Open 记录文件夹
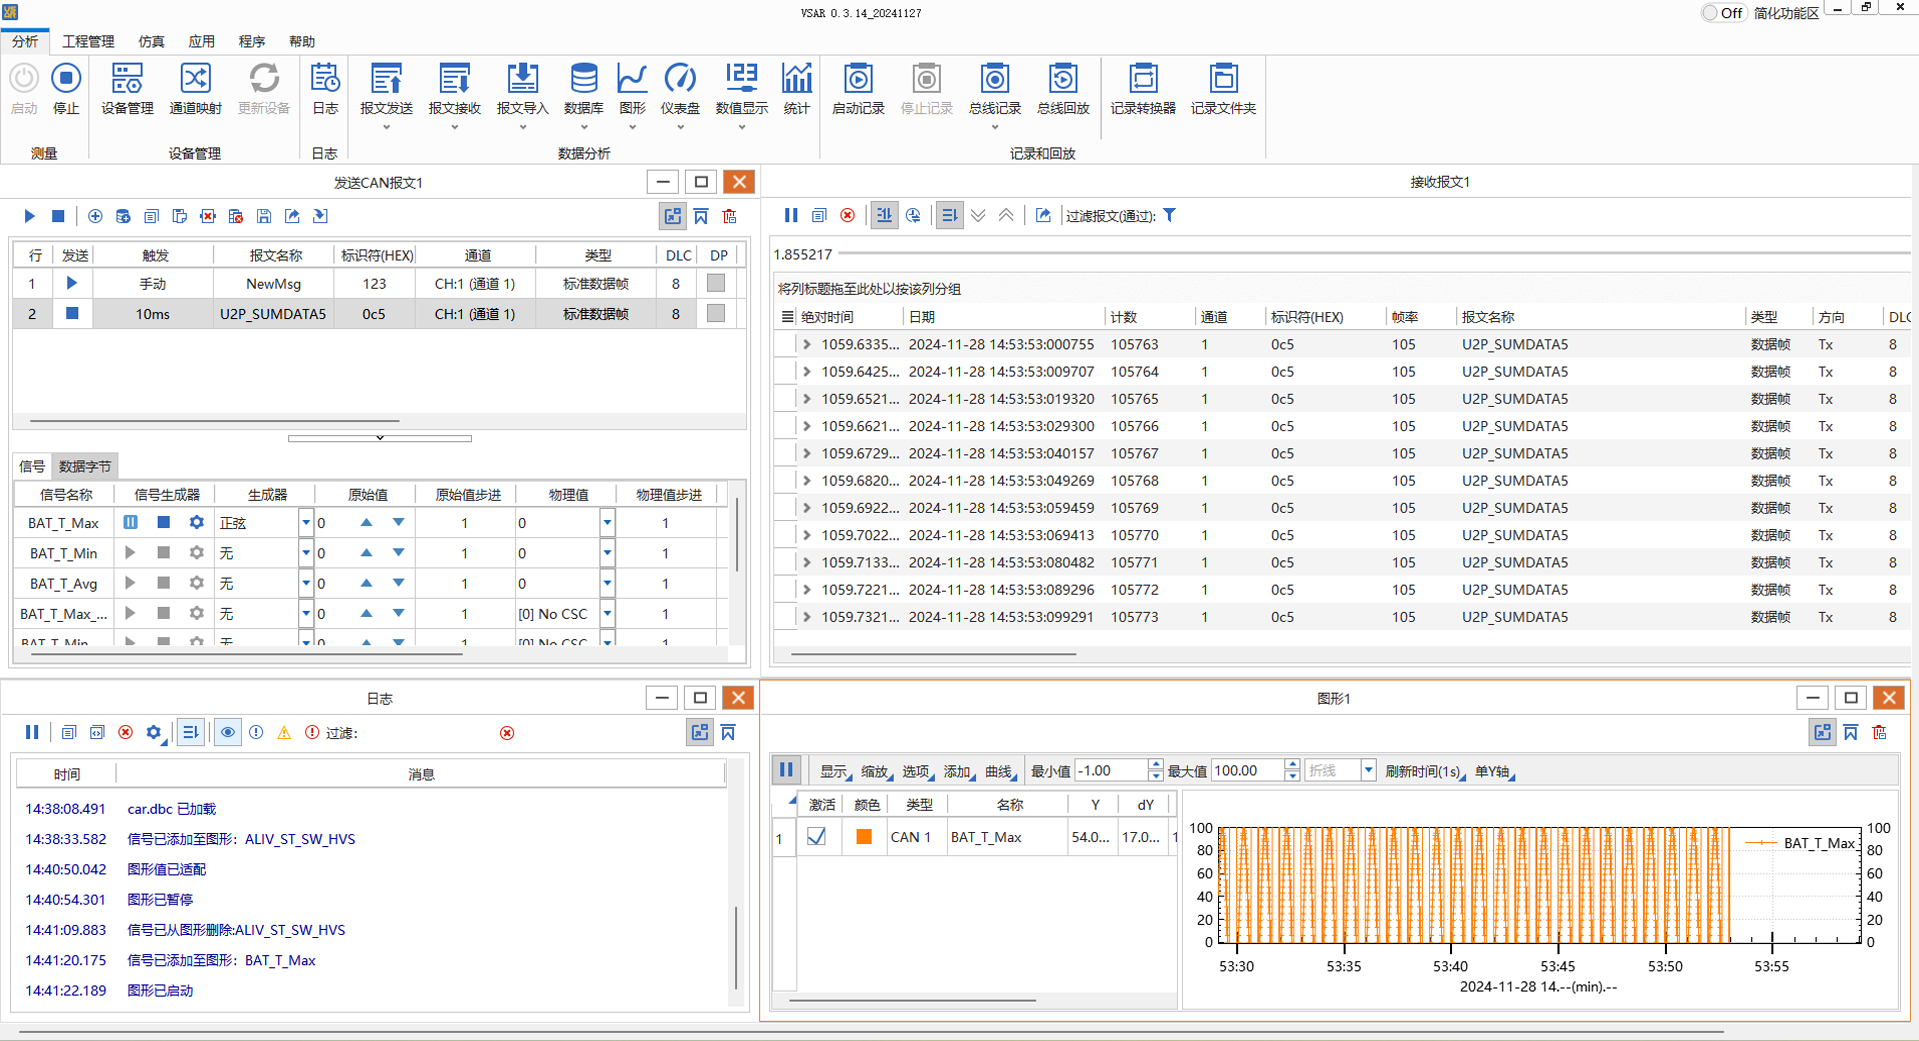The height and width of the screenshot is (1041, 1919). [x=1223, y=88]
